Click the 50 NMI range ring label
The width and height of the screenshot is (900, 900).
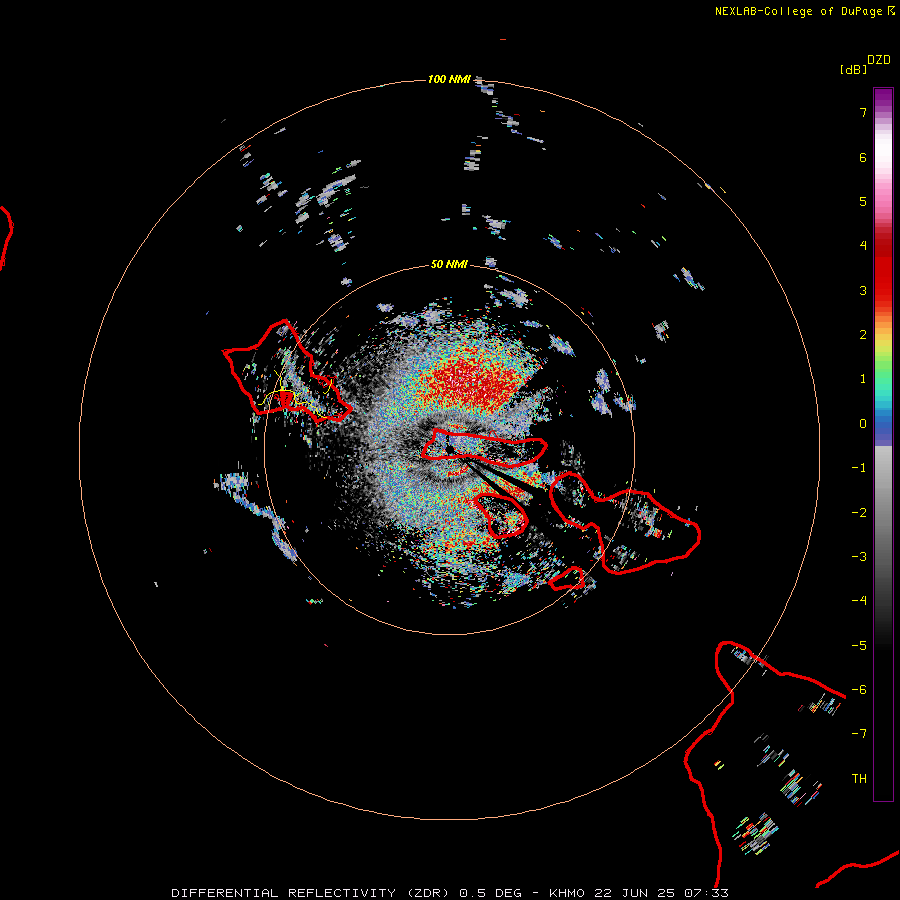point(449,264)
